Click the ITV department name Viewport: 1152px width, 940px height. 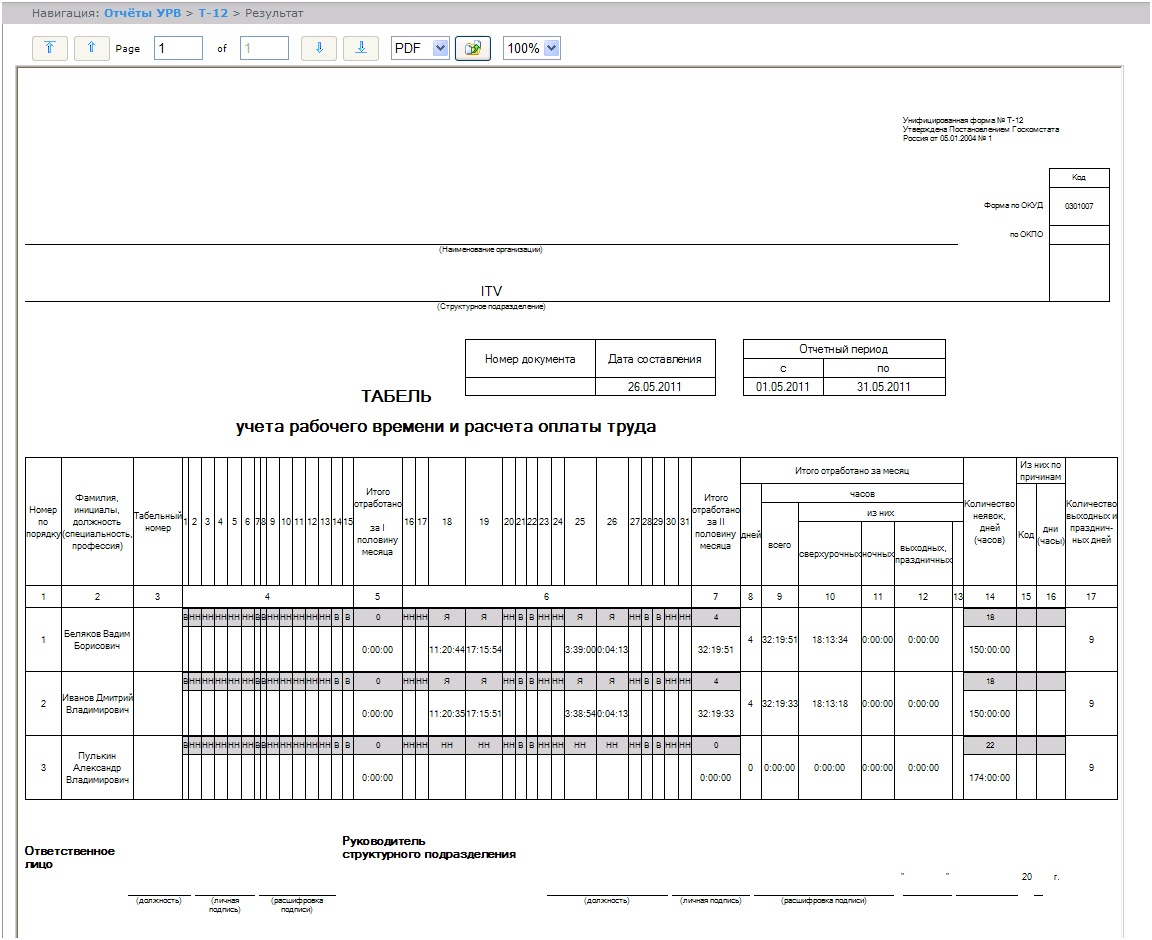coord(491,291)
